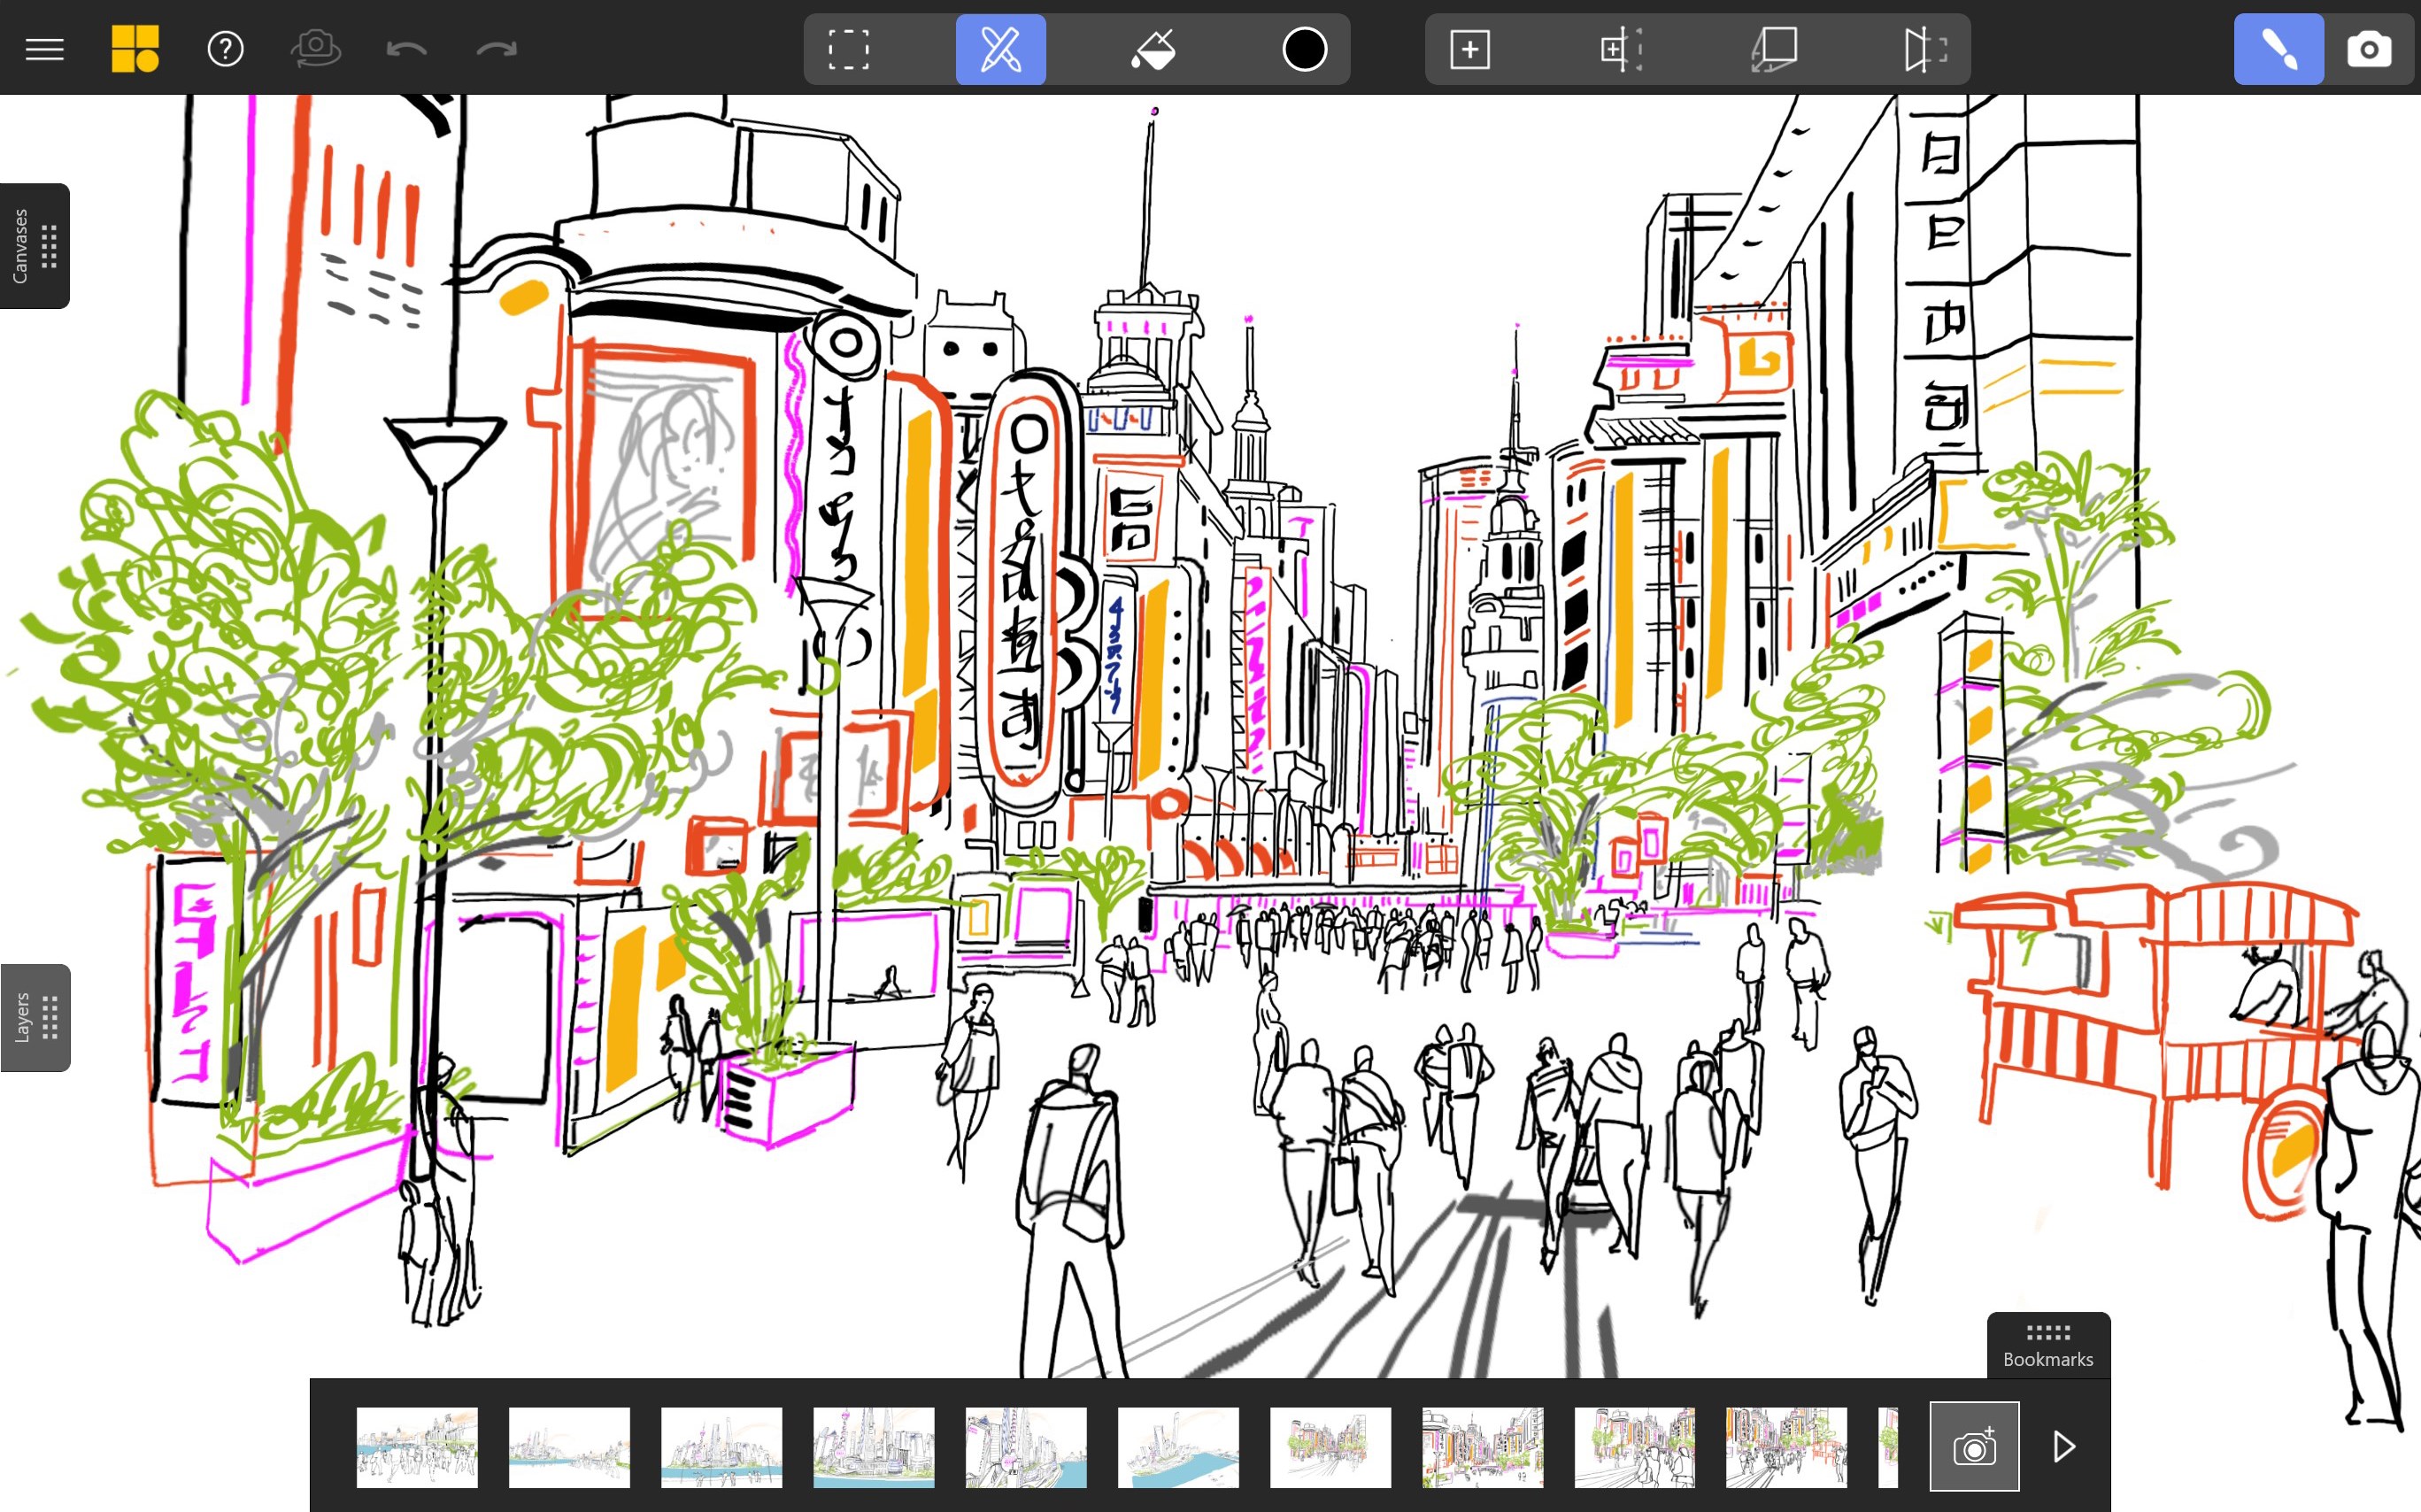The height and width of the screenshot is (1512, 2421).
Task: Select the folded canvas tool
Action: click(1776, 48)
